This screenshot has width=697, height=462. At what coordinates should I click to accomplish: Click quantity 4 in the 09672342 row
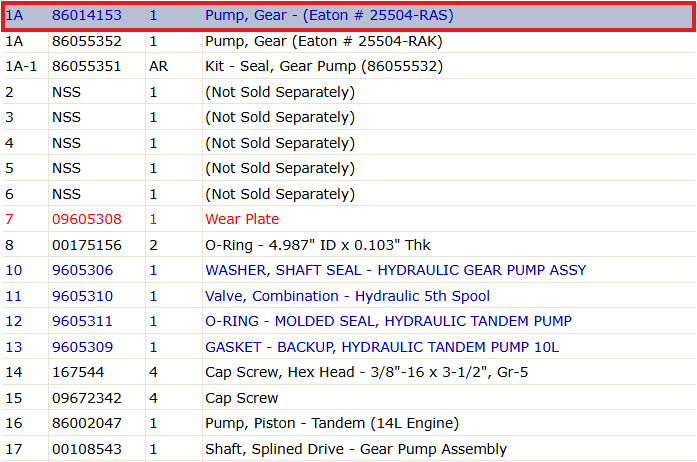[153, 398]
